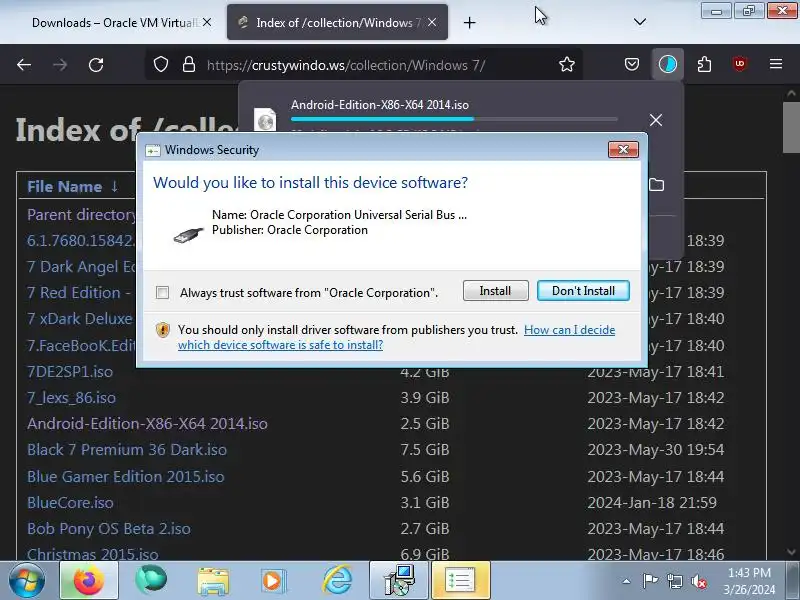Viewport: 800px width, 600px height.
Task: Open the 7 xDark Deluxe link
Action: [x=80, y=319]
